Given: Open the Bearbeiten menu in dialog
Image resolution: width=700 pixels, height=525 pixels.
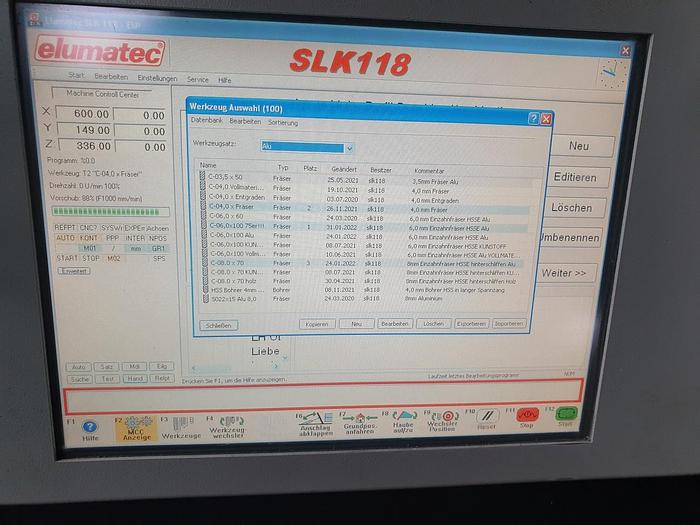Looking at the screenshot, I should coord(245,121).
